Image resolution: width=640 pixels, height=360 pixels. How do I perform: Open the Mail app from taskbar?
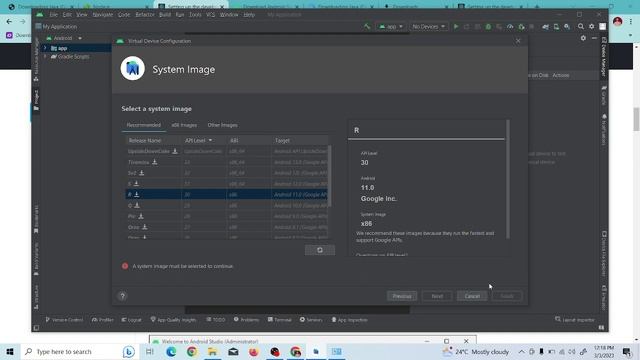click(x=233, y=351)
